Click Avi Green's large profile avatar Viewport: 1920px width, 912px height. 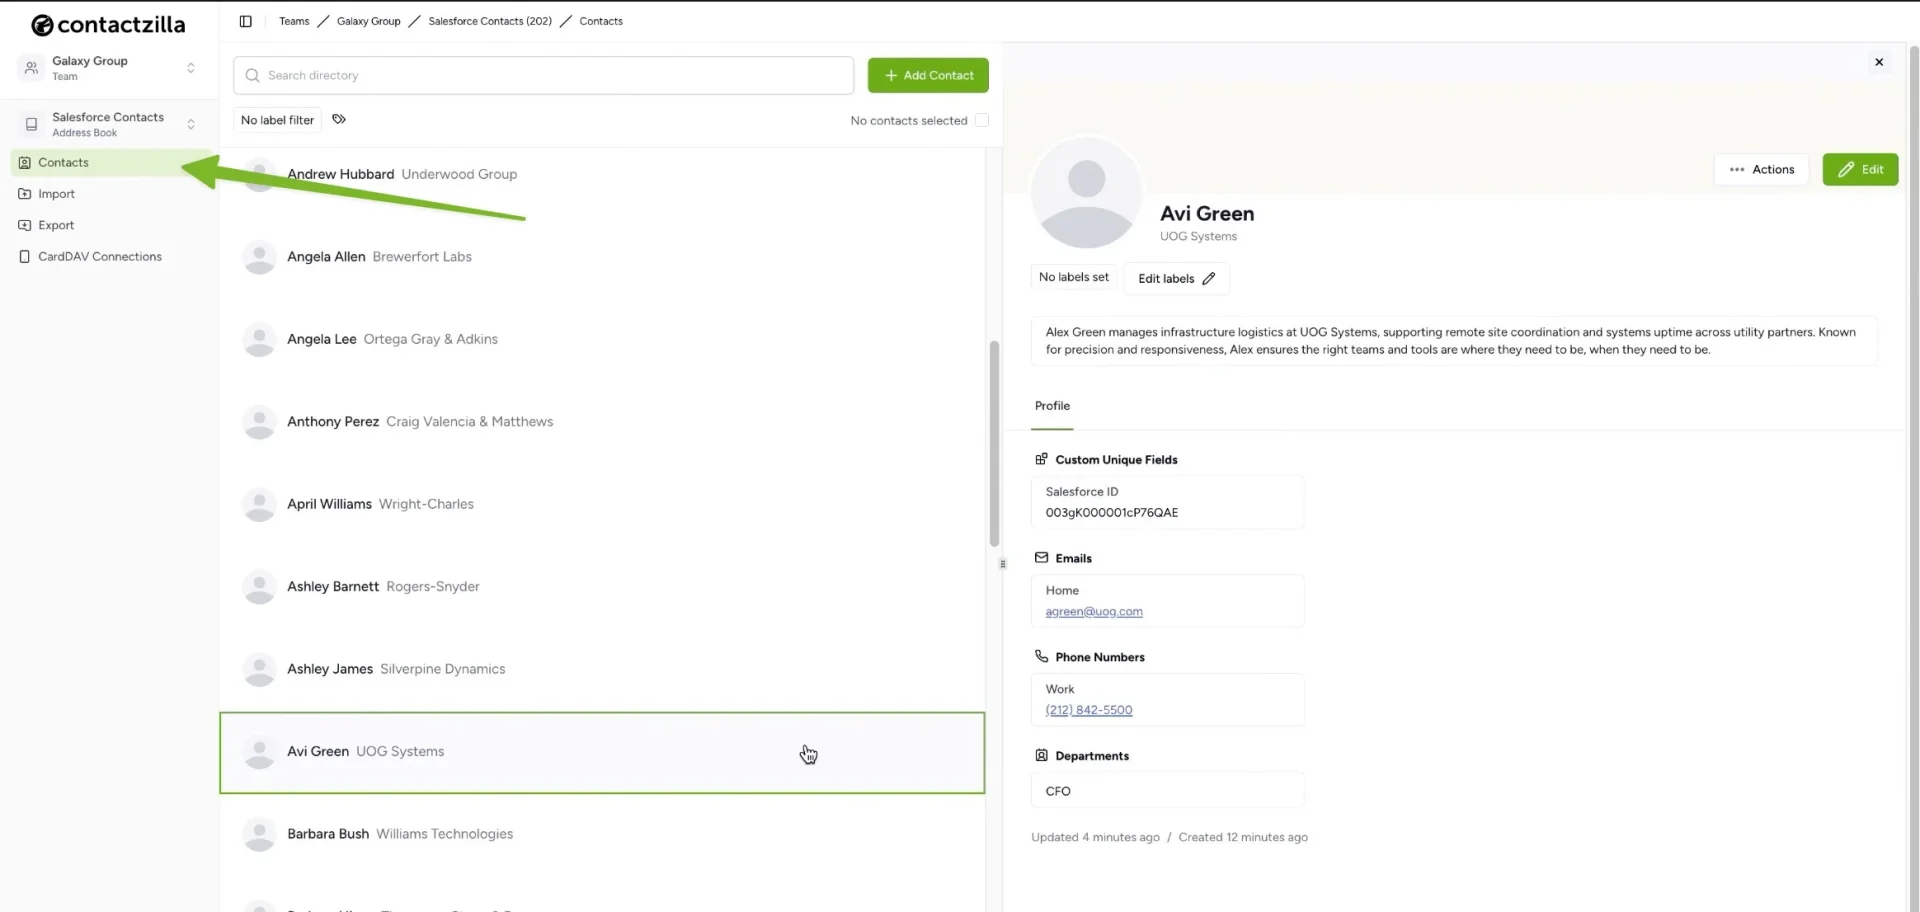[x=1086, y=192]
